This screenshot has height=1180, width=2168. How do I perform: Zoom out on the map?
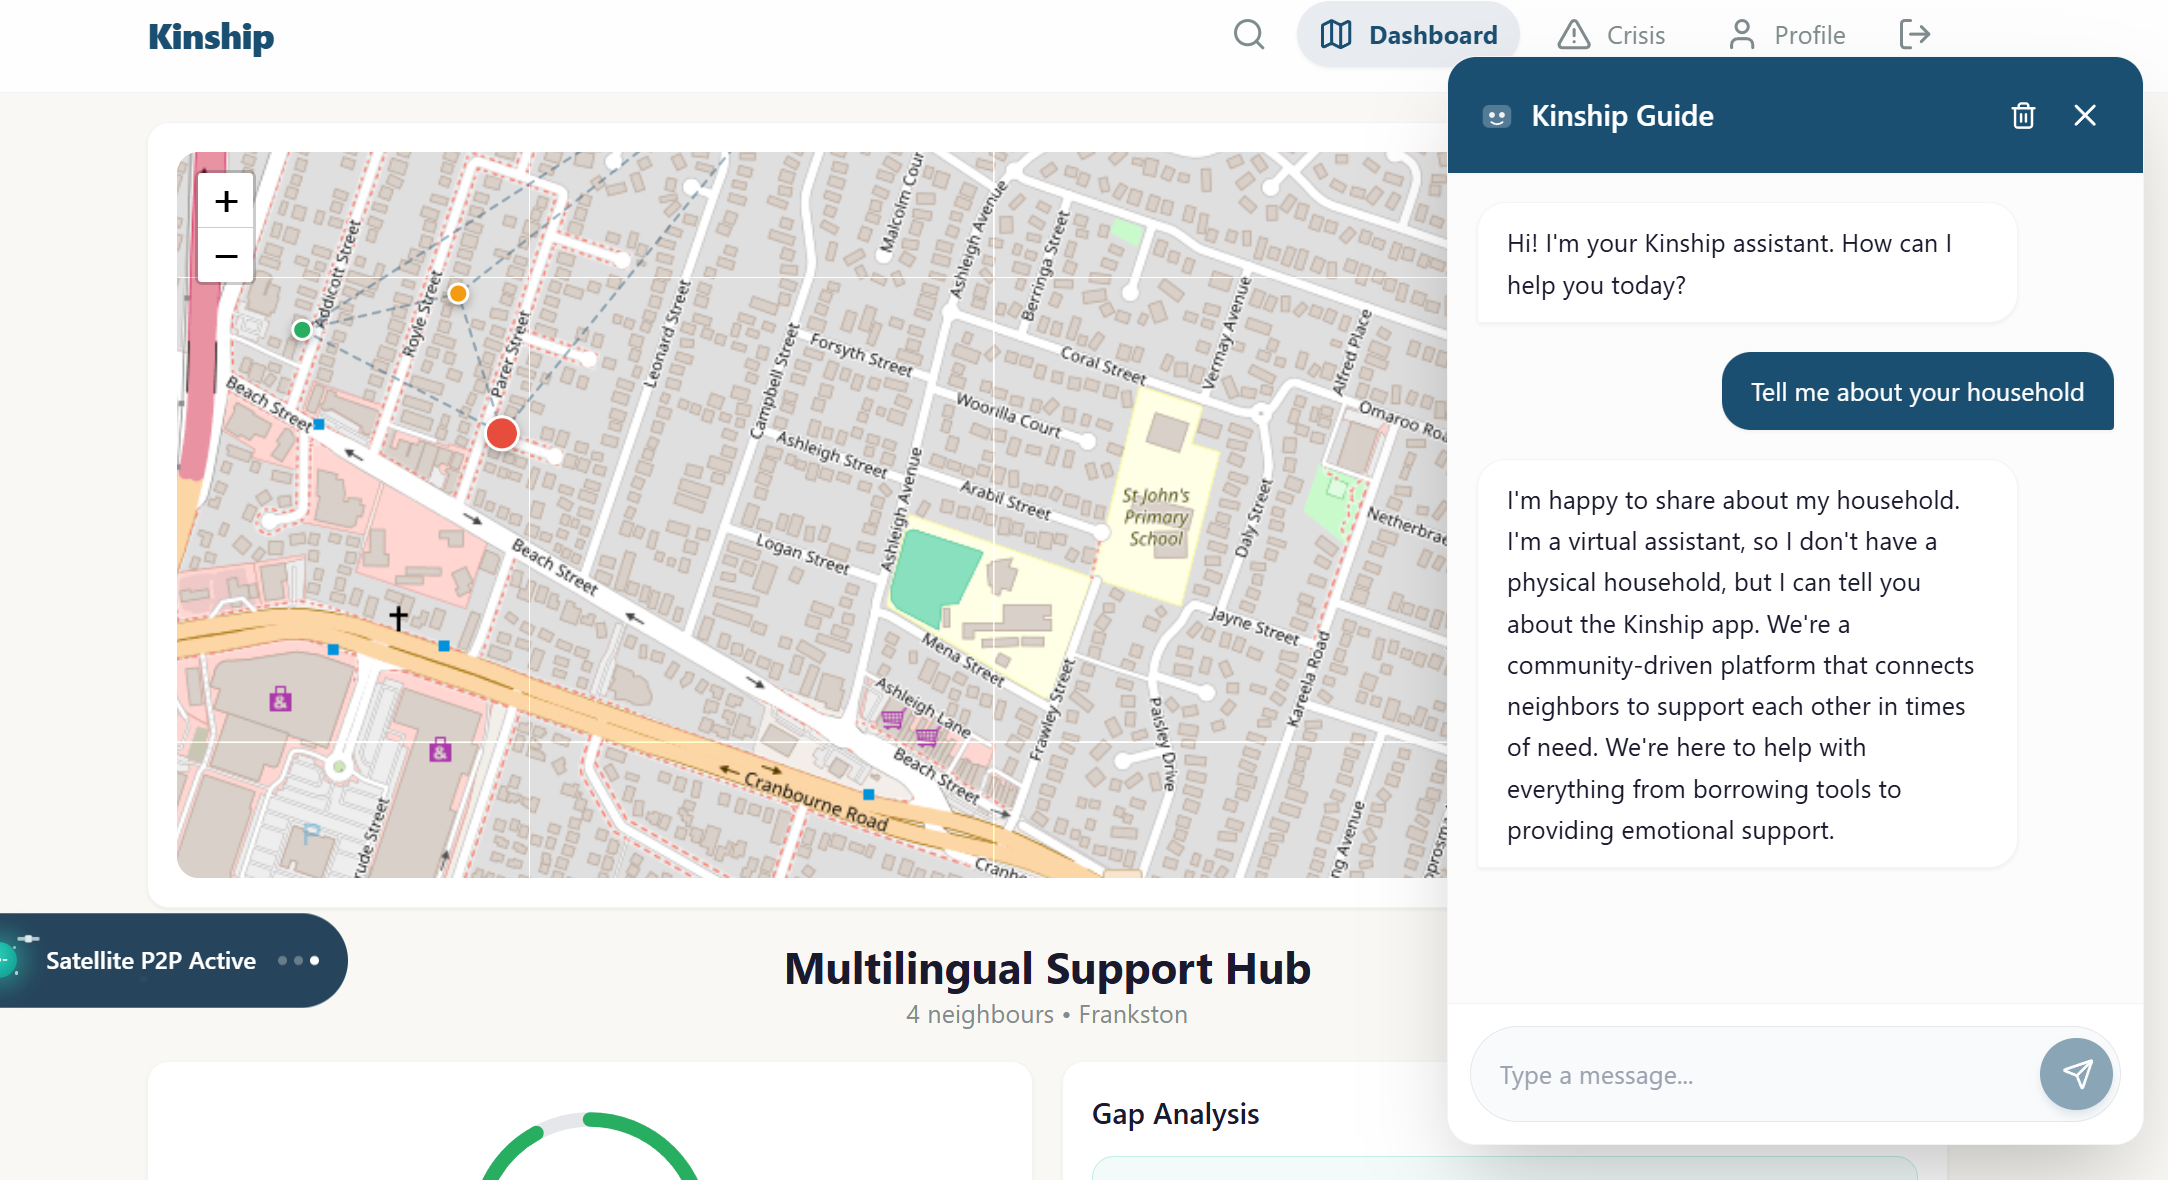coord(226,256)
